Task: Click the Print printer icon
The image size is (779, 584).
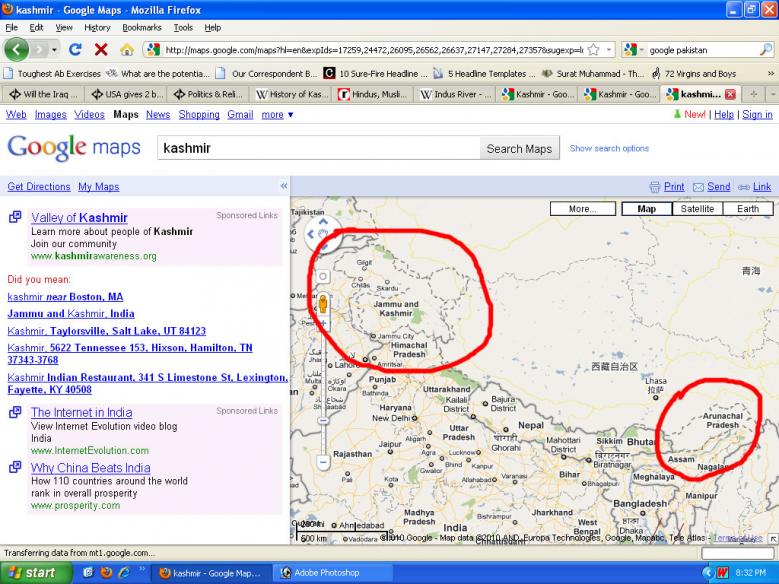Action: pos(655,187)
